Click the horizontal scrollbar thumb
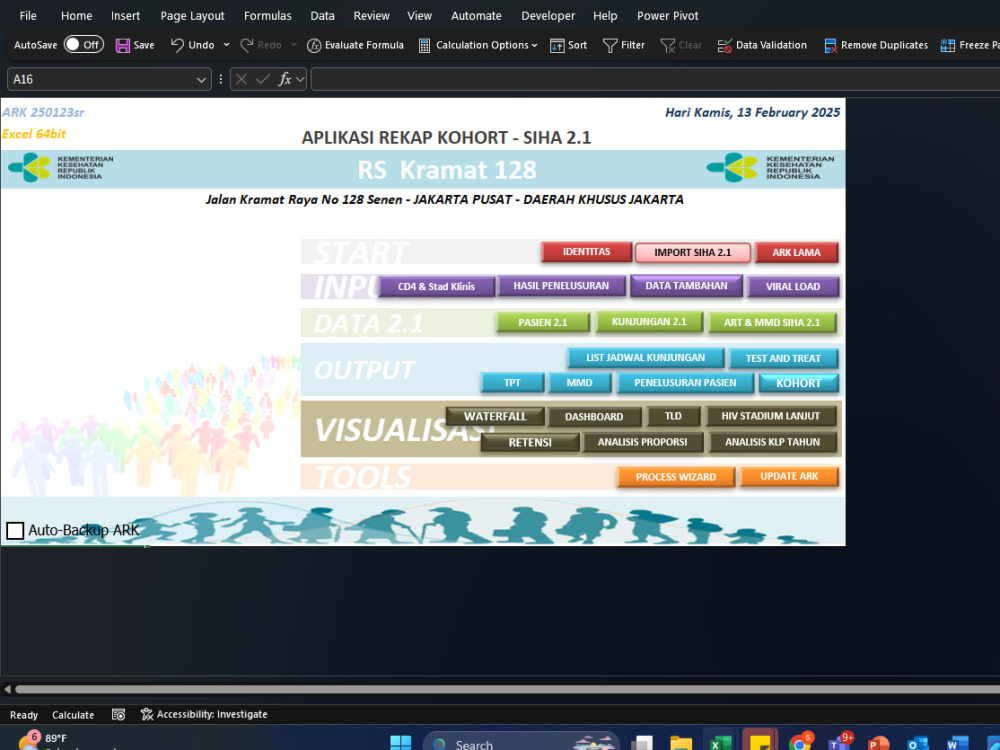The height and width of the screenshot is (750, 1000). point(507,689)
